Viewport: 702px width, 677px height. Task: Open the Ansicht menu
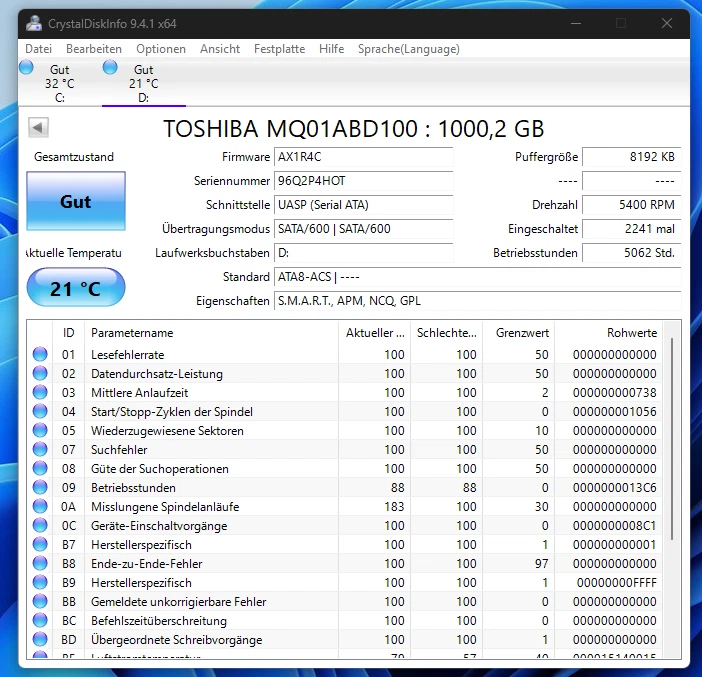coord(220,49)
